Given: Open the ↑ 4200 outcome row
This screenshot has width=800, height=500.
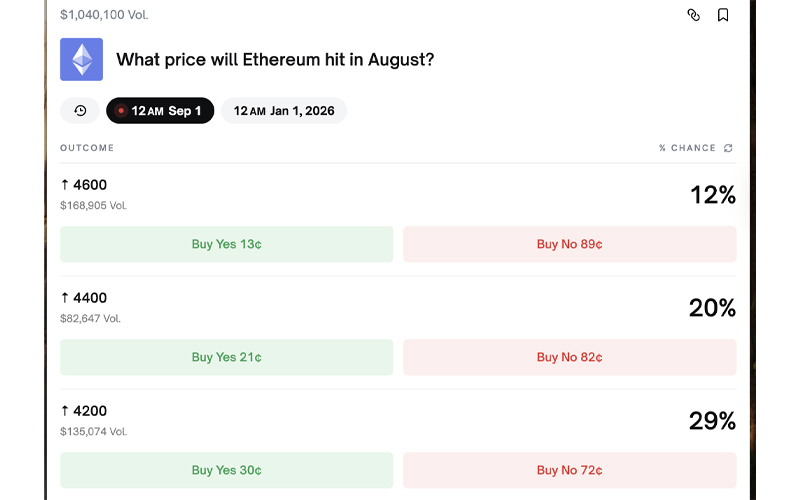Looking at the screenshot, I should (398, 420).
